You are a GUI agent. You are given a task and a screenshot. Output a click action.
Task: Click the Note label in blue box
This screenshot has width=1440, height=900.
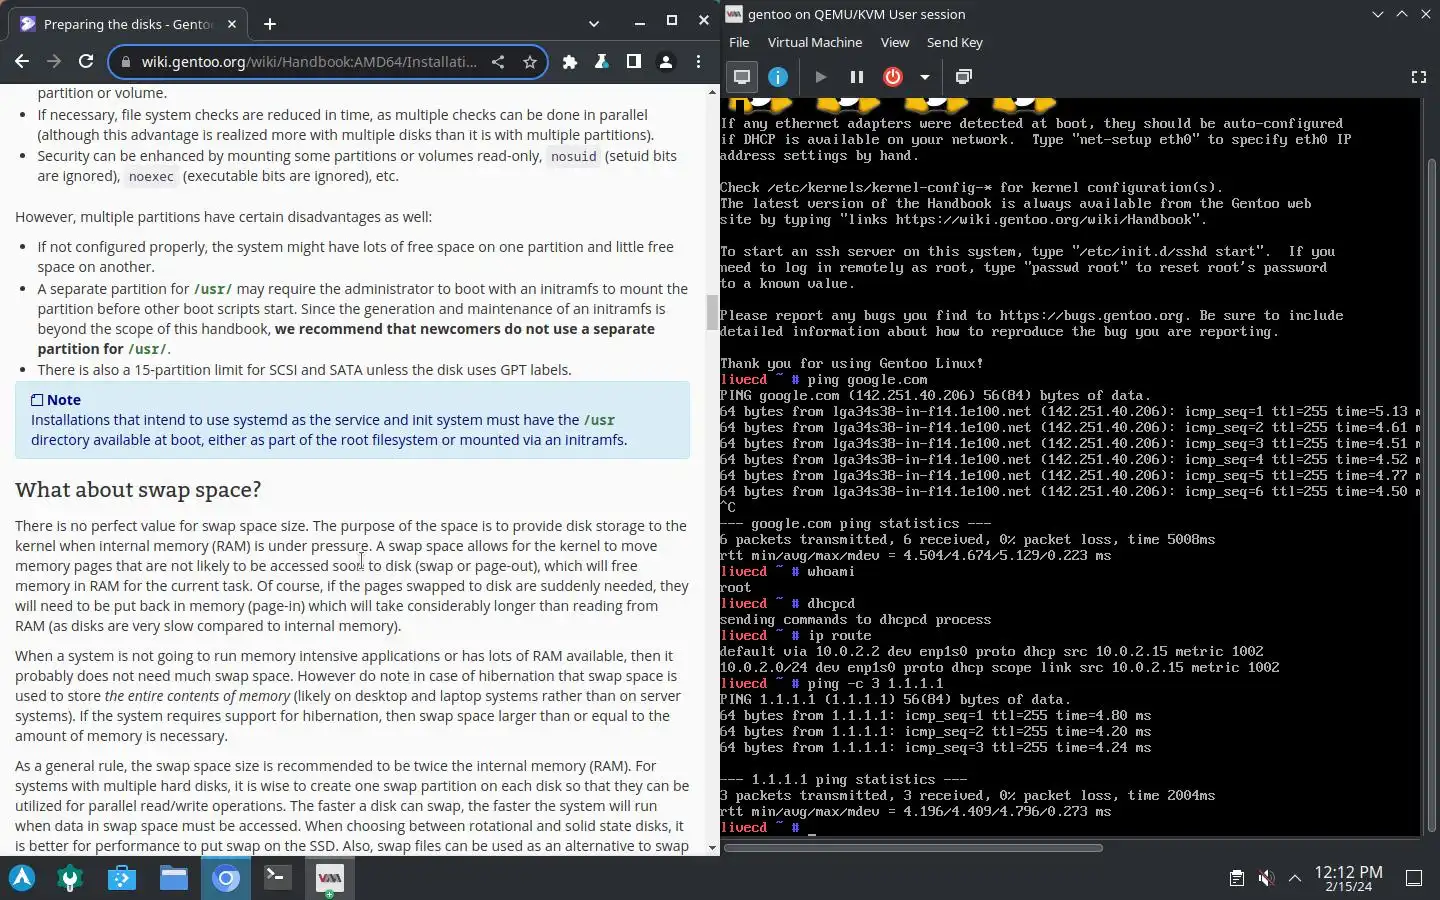pos(64,400)
